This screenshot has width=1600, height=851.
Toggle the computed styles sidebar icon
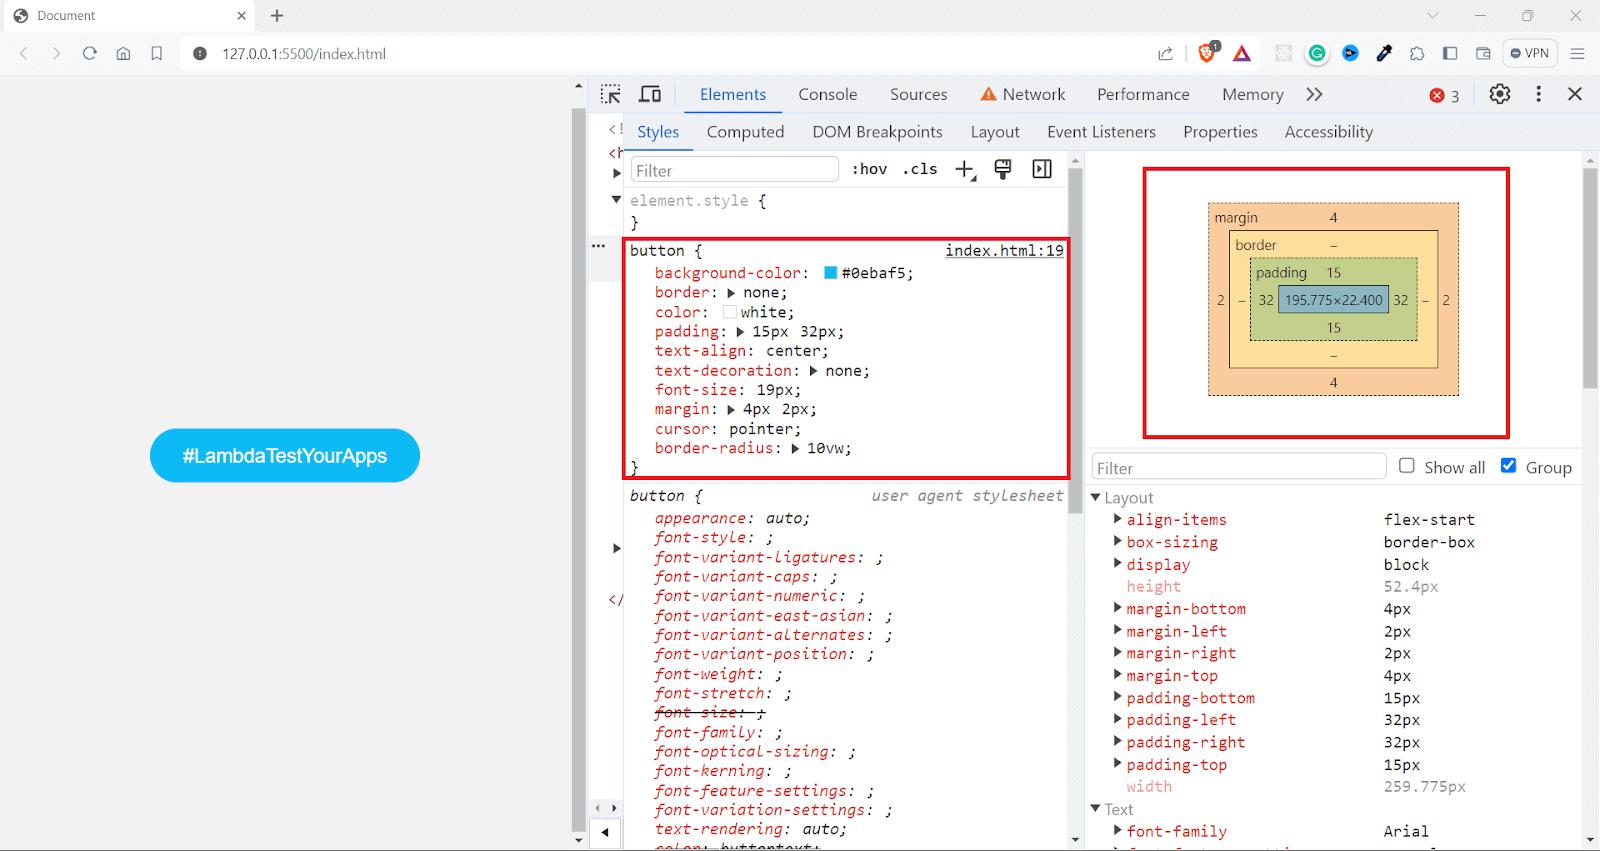1042,169
